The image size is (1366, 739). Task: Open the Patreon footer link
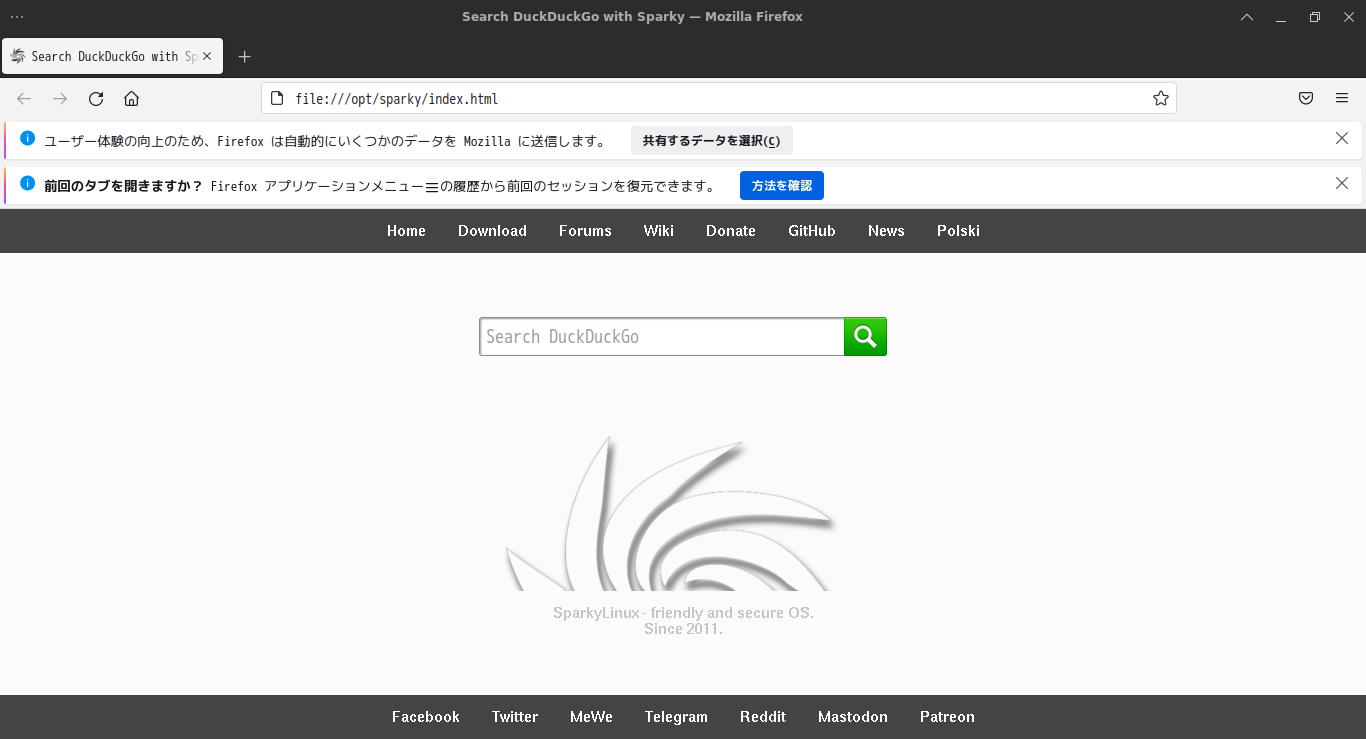[947, 717]
